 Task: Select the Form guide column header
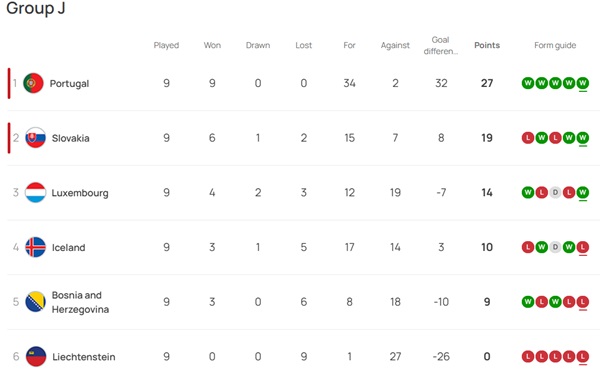tap(555, 45)
